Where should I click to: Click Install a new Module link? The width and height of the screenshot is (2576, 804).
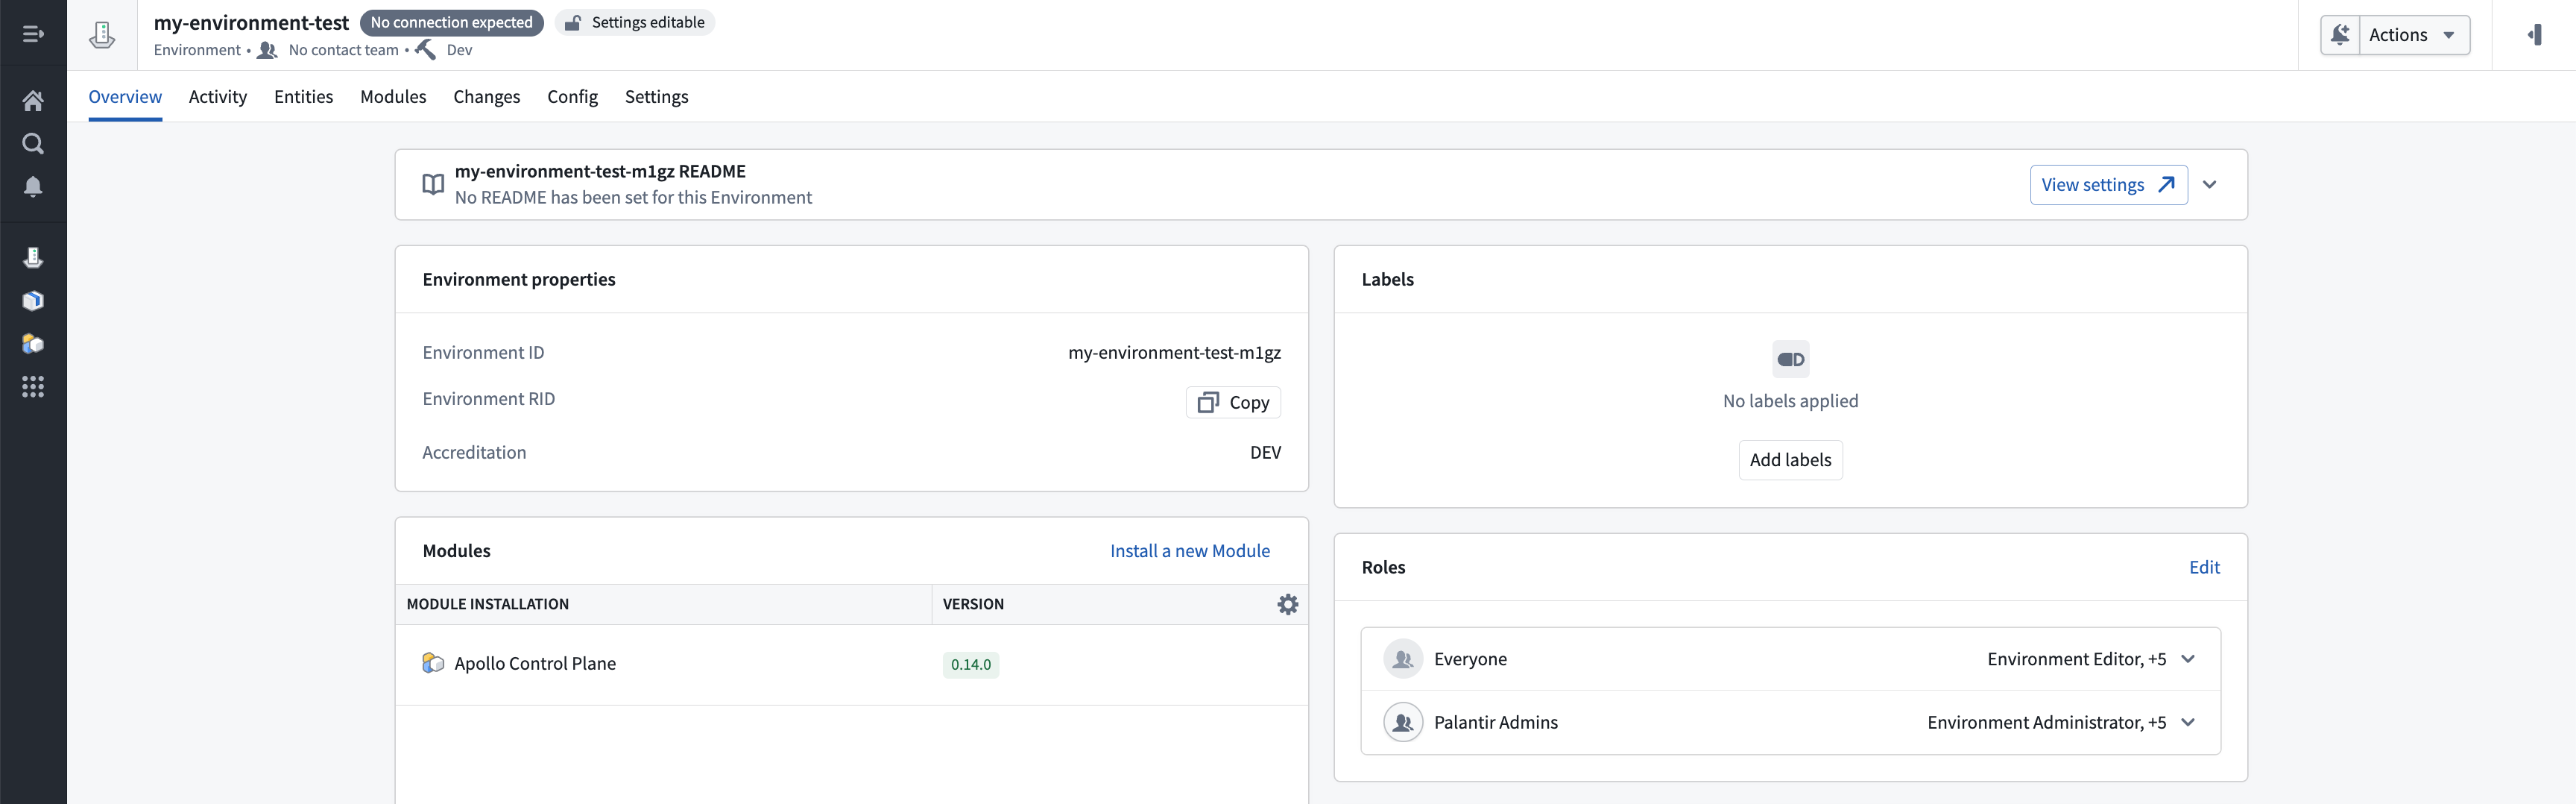click(1190, 551)
